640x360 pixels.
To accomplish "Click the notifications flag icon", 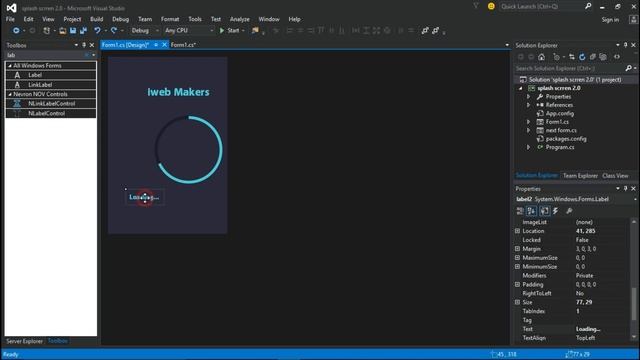I will [x=476, y=6].
